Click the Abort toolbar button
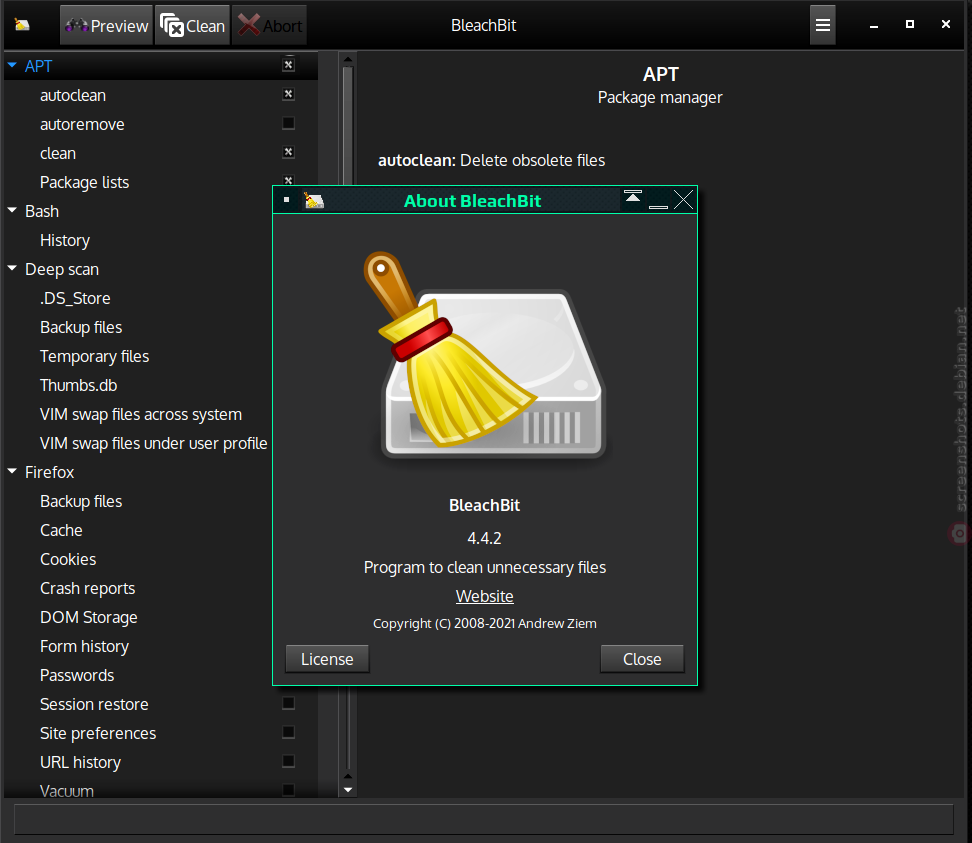 (x=270, y=25)
